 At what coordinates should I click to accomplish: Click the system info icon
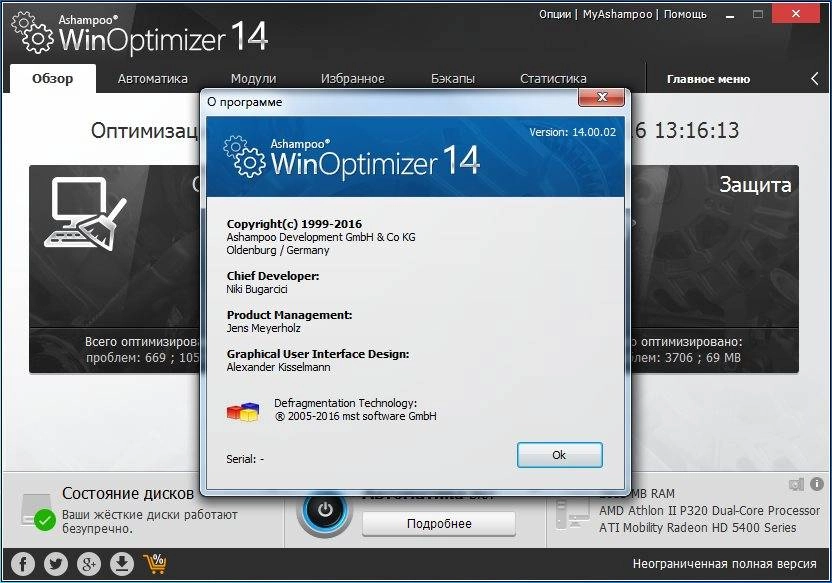pyautogui.click(x=817, y=484)
